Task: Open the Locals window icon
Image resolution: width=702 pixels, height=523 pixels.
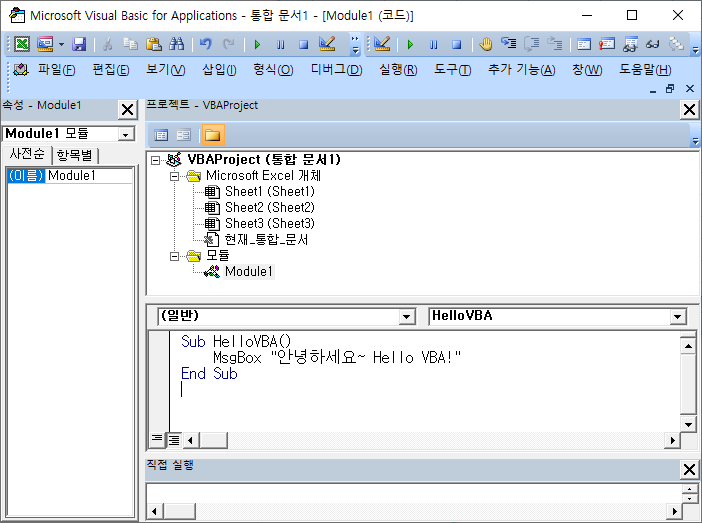Action: [584, 44]
